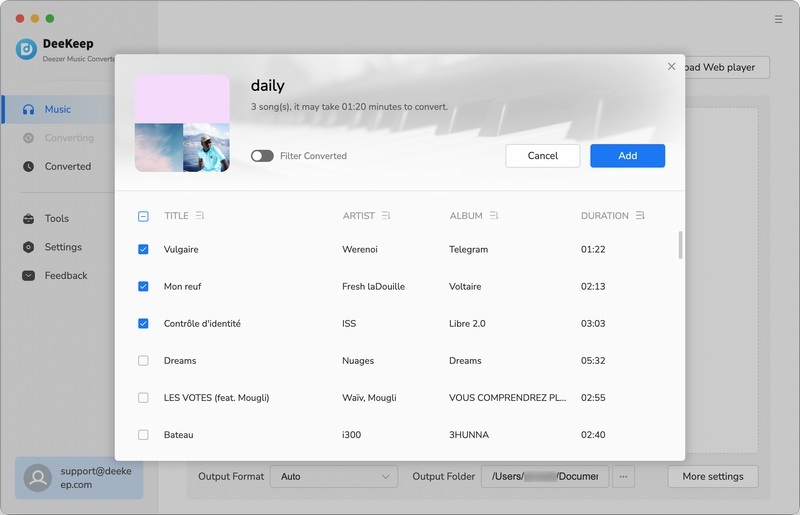The width and height of the screenshot is (800, 515).
Task: Click the artist Waïv, Mougli
Action: tap(369, 398)
